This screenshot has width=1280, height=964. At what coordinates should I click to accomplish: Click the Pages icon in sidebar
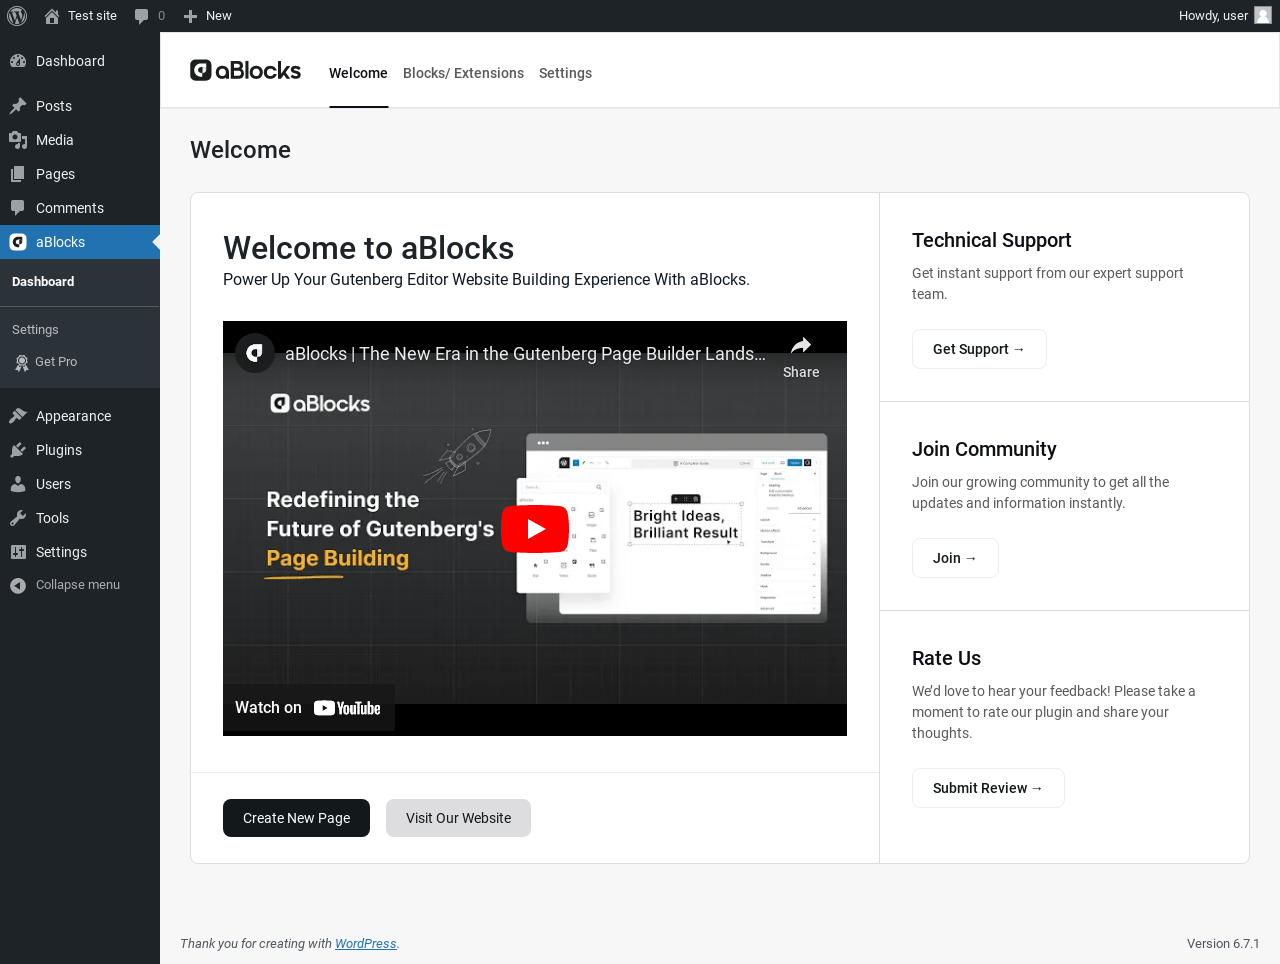point(18,174)
